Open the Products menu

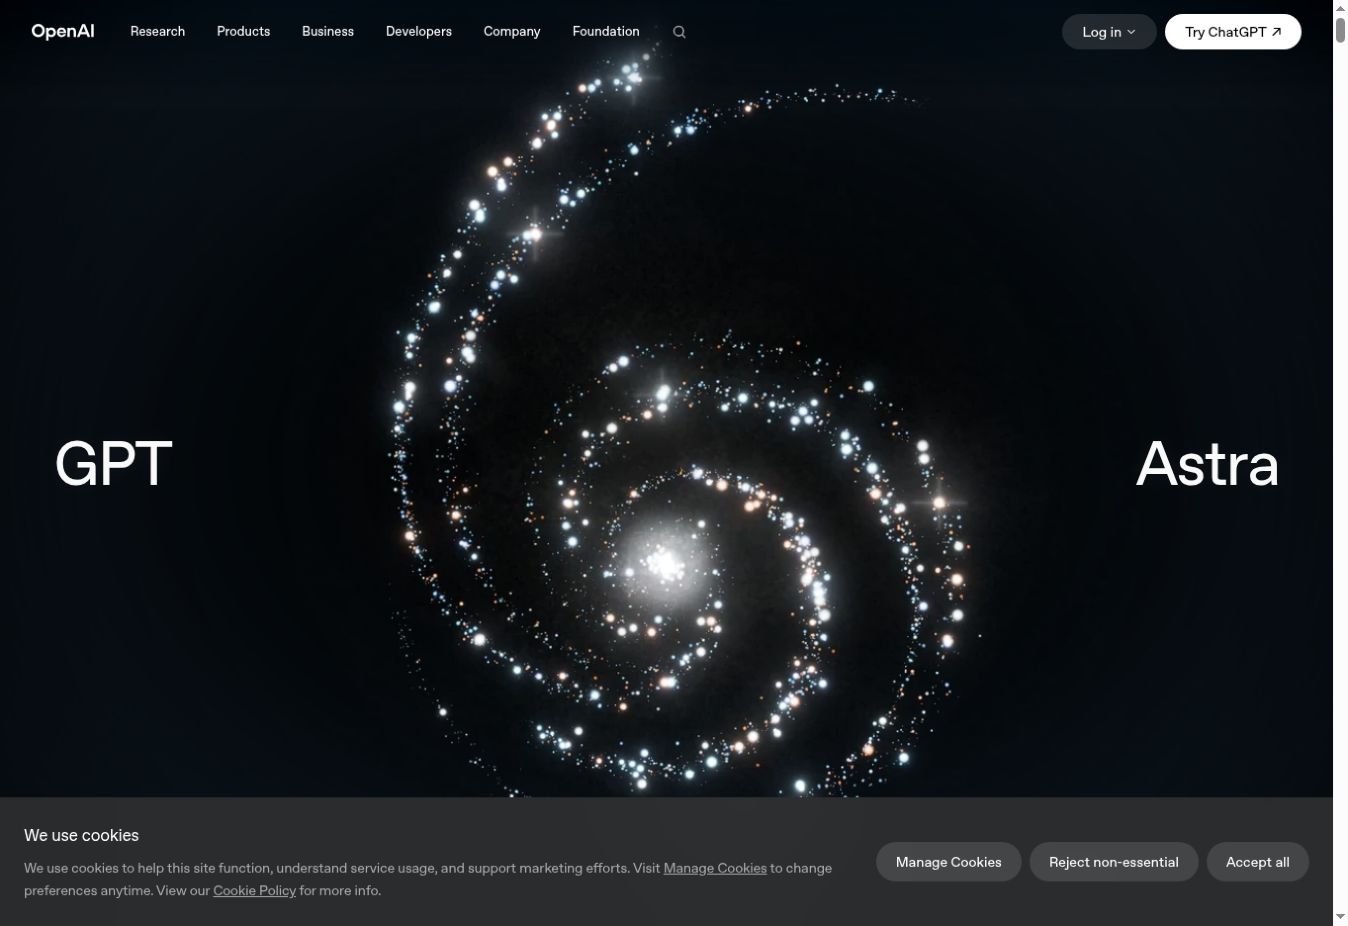pos(243,31)
